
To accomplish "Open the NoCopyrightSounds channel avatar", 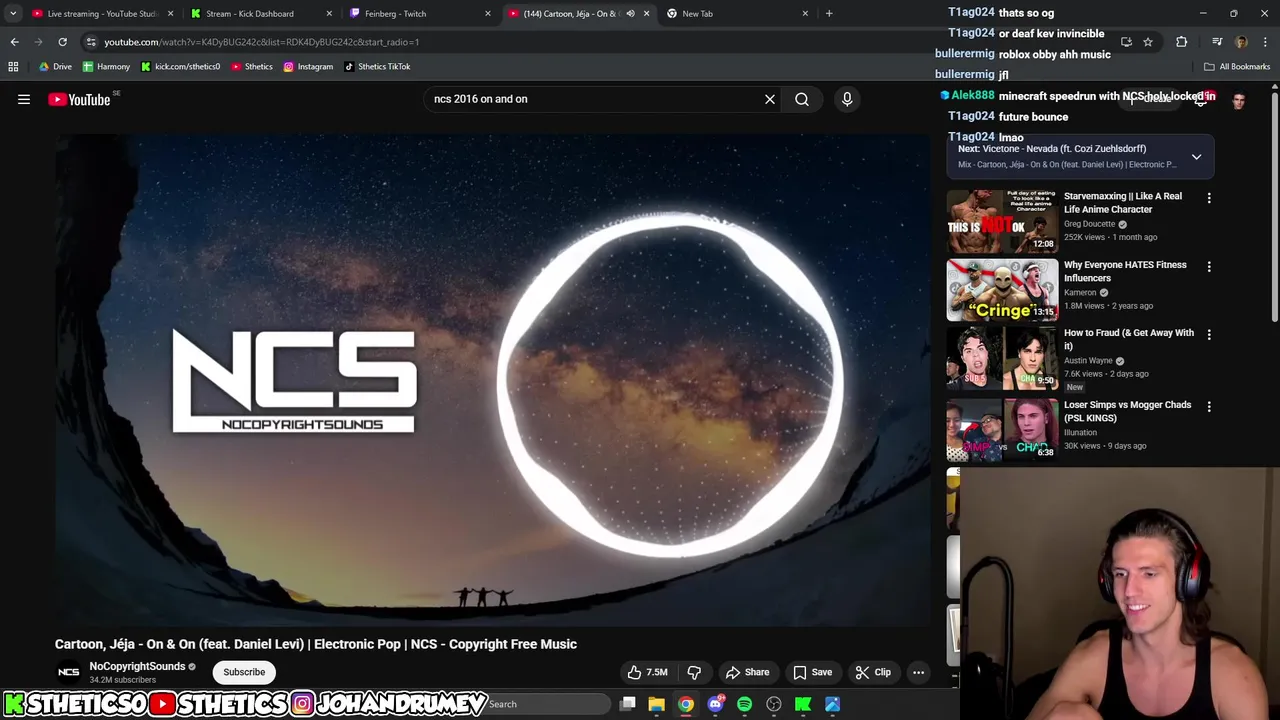I will coord(68,672).
